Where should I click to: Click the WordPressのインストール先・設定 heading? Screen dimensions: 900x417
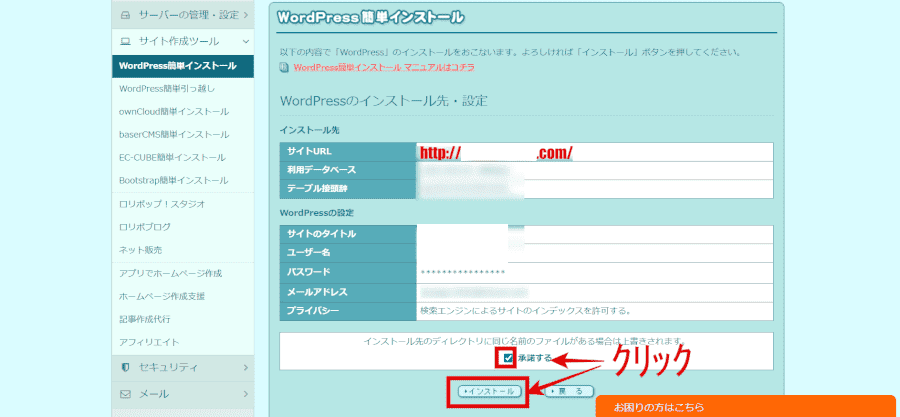pos(384,102)
